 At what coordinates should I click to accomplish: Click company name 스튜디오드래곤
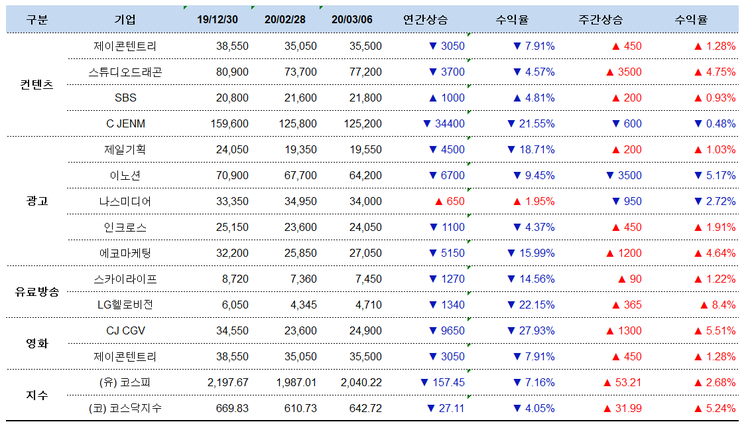[x=125, y=72]
